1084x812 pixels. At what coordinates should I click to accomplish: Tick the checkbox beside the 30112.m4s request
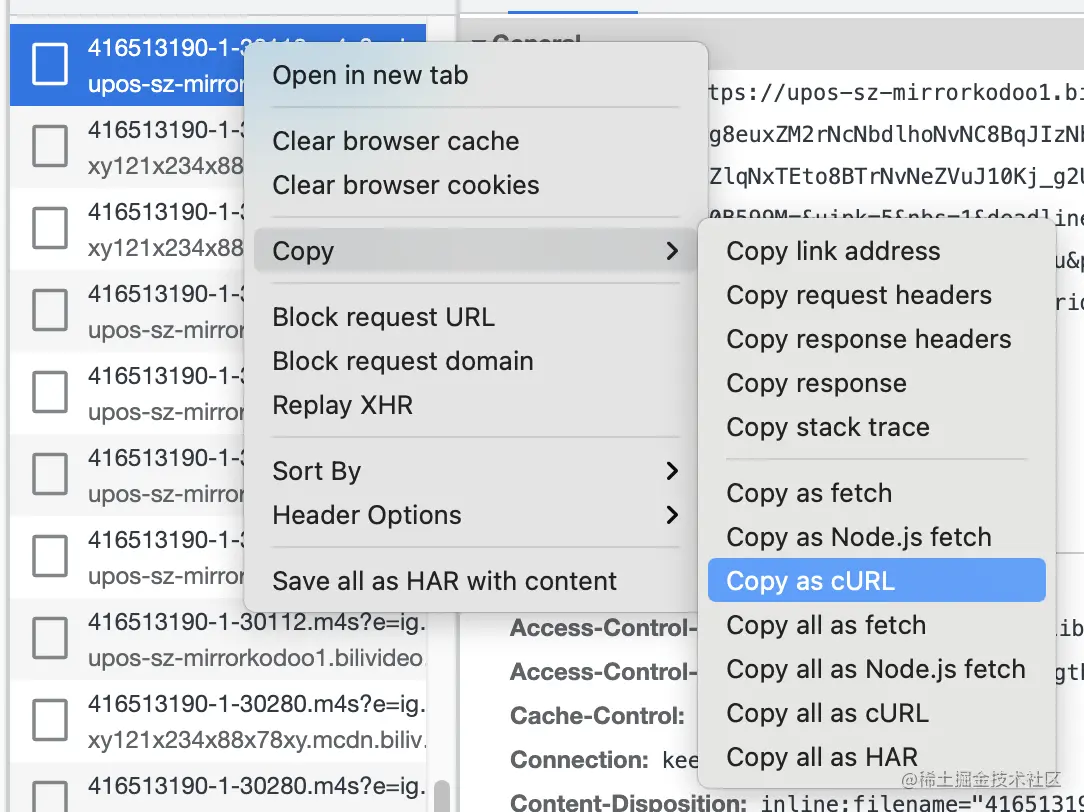point(50,638)
